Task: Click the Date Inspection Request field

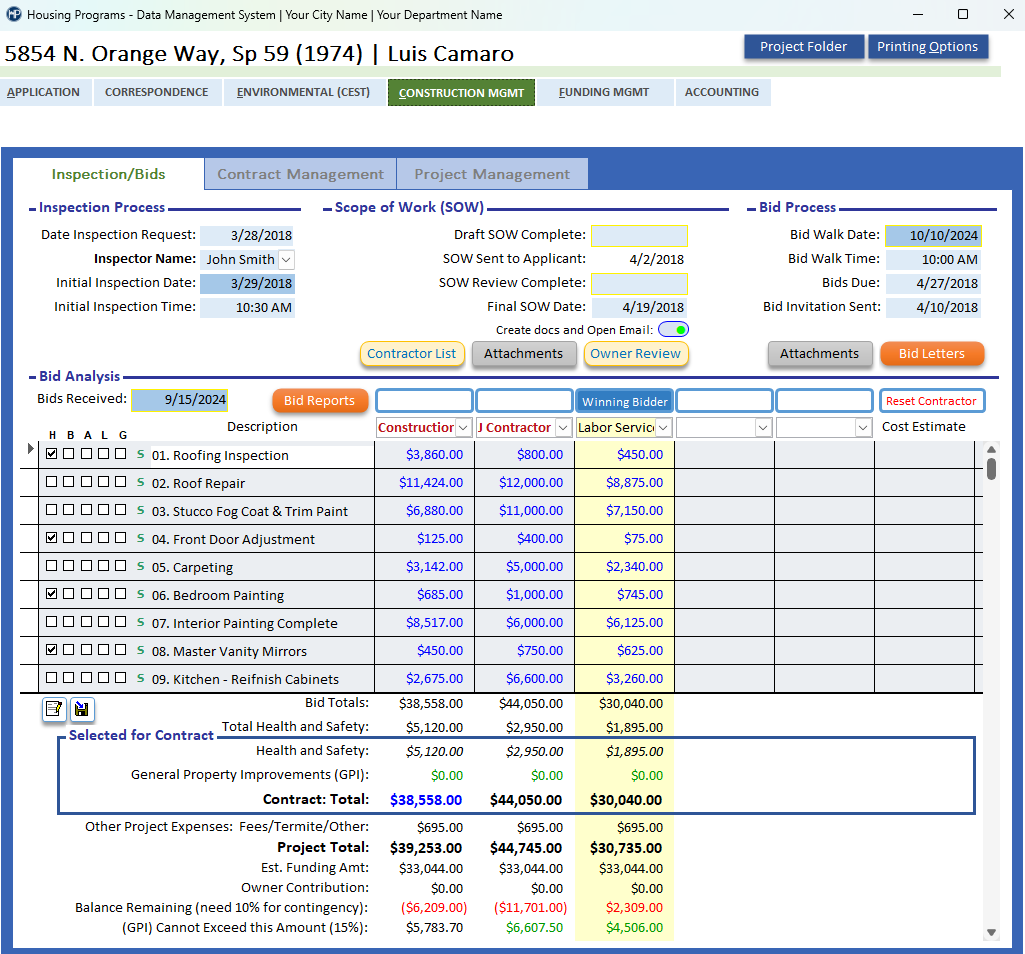Action: coord(247,235)
